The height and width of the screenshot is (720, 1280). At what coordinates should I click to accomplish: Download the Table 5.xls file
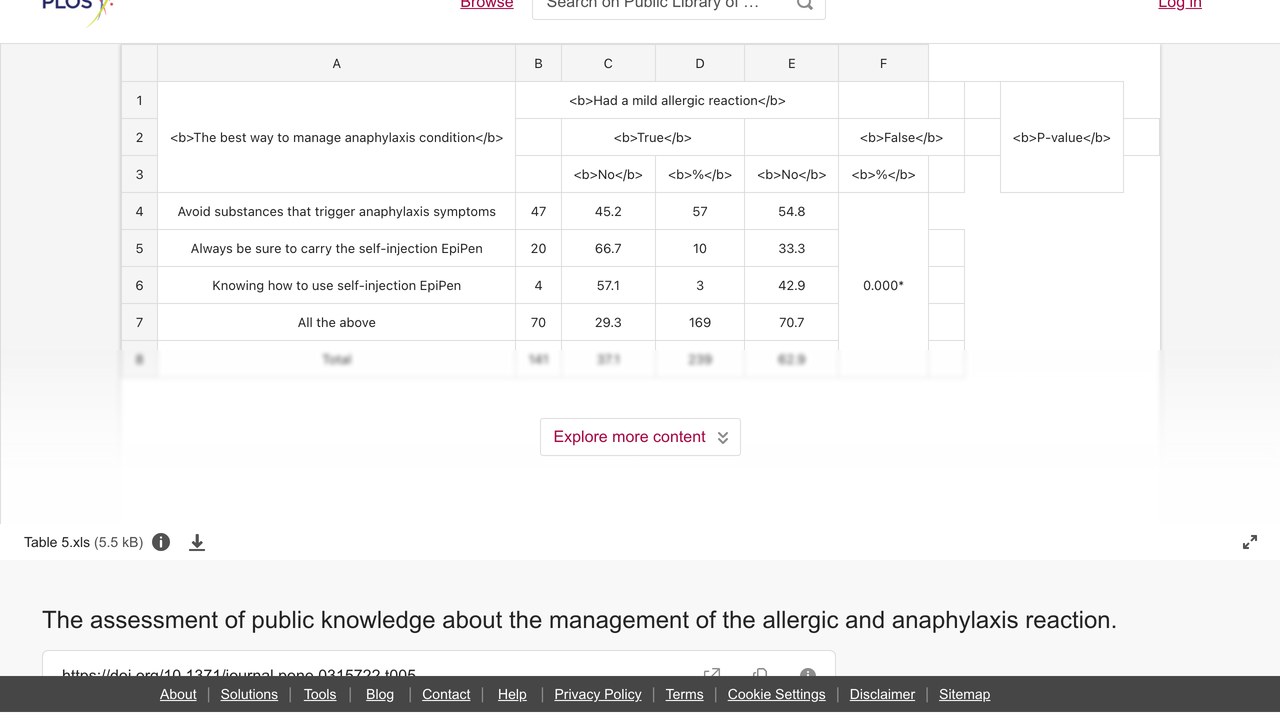click(x=197, y=542)
